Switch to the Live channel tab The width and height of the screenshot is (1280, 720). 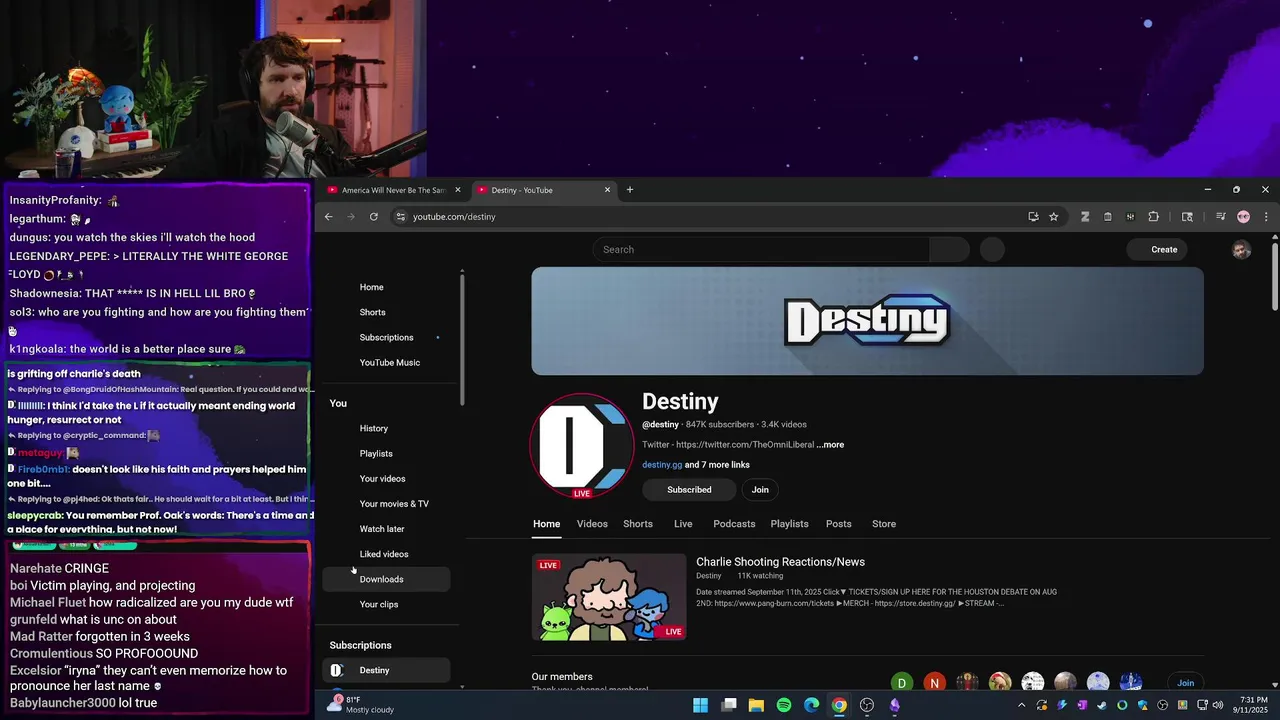[683, 524]
